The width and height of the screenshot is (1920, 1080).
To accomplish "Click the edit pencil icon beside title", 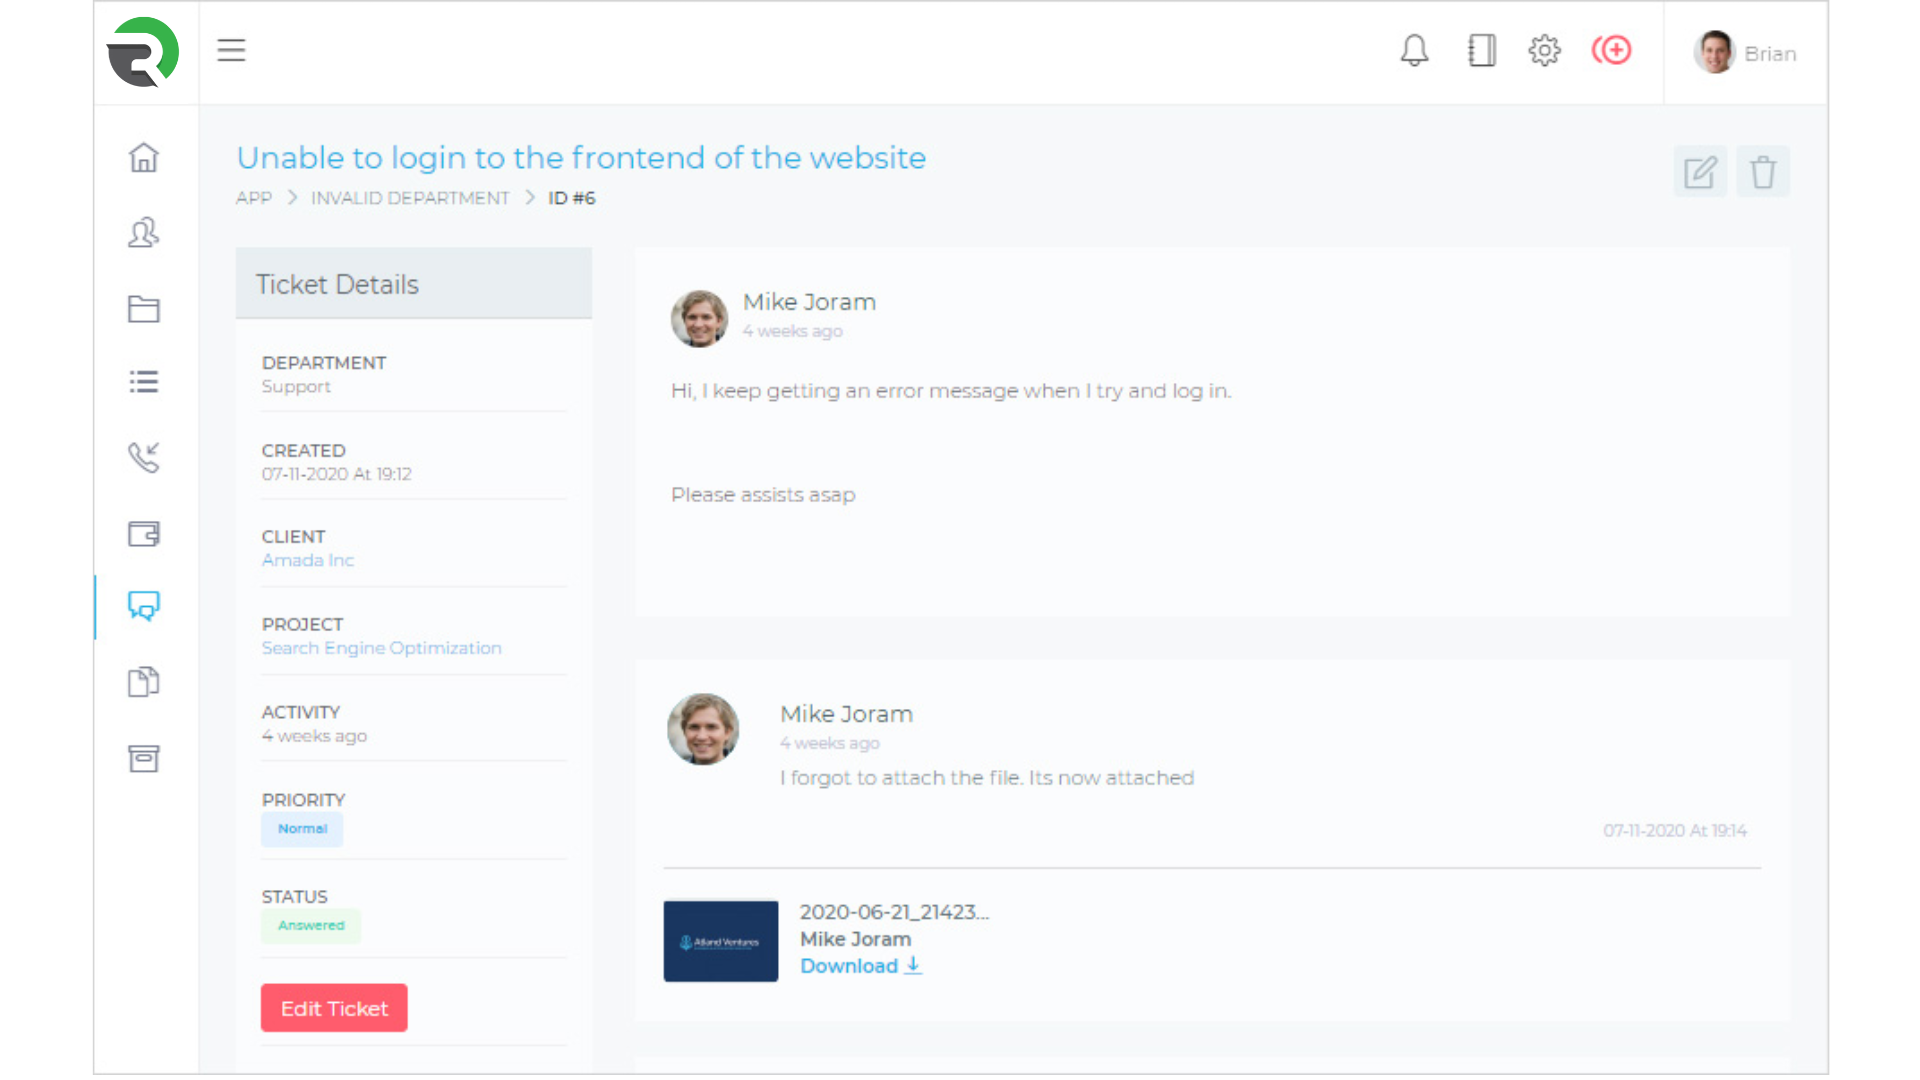I will point(1700,172).
